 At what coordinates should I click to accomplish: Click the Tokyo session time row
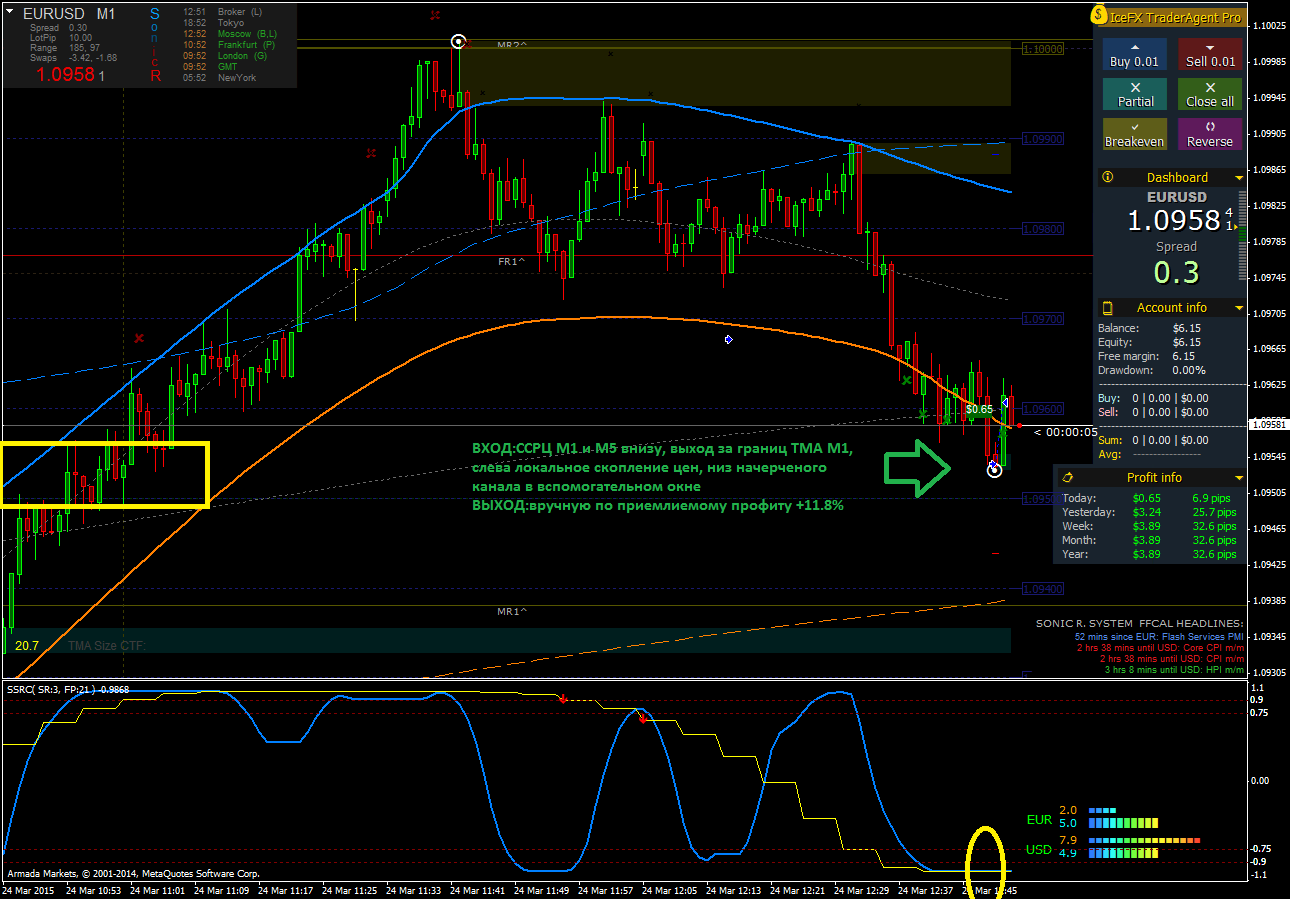point(216,23)
